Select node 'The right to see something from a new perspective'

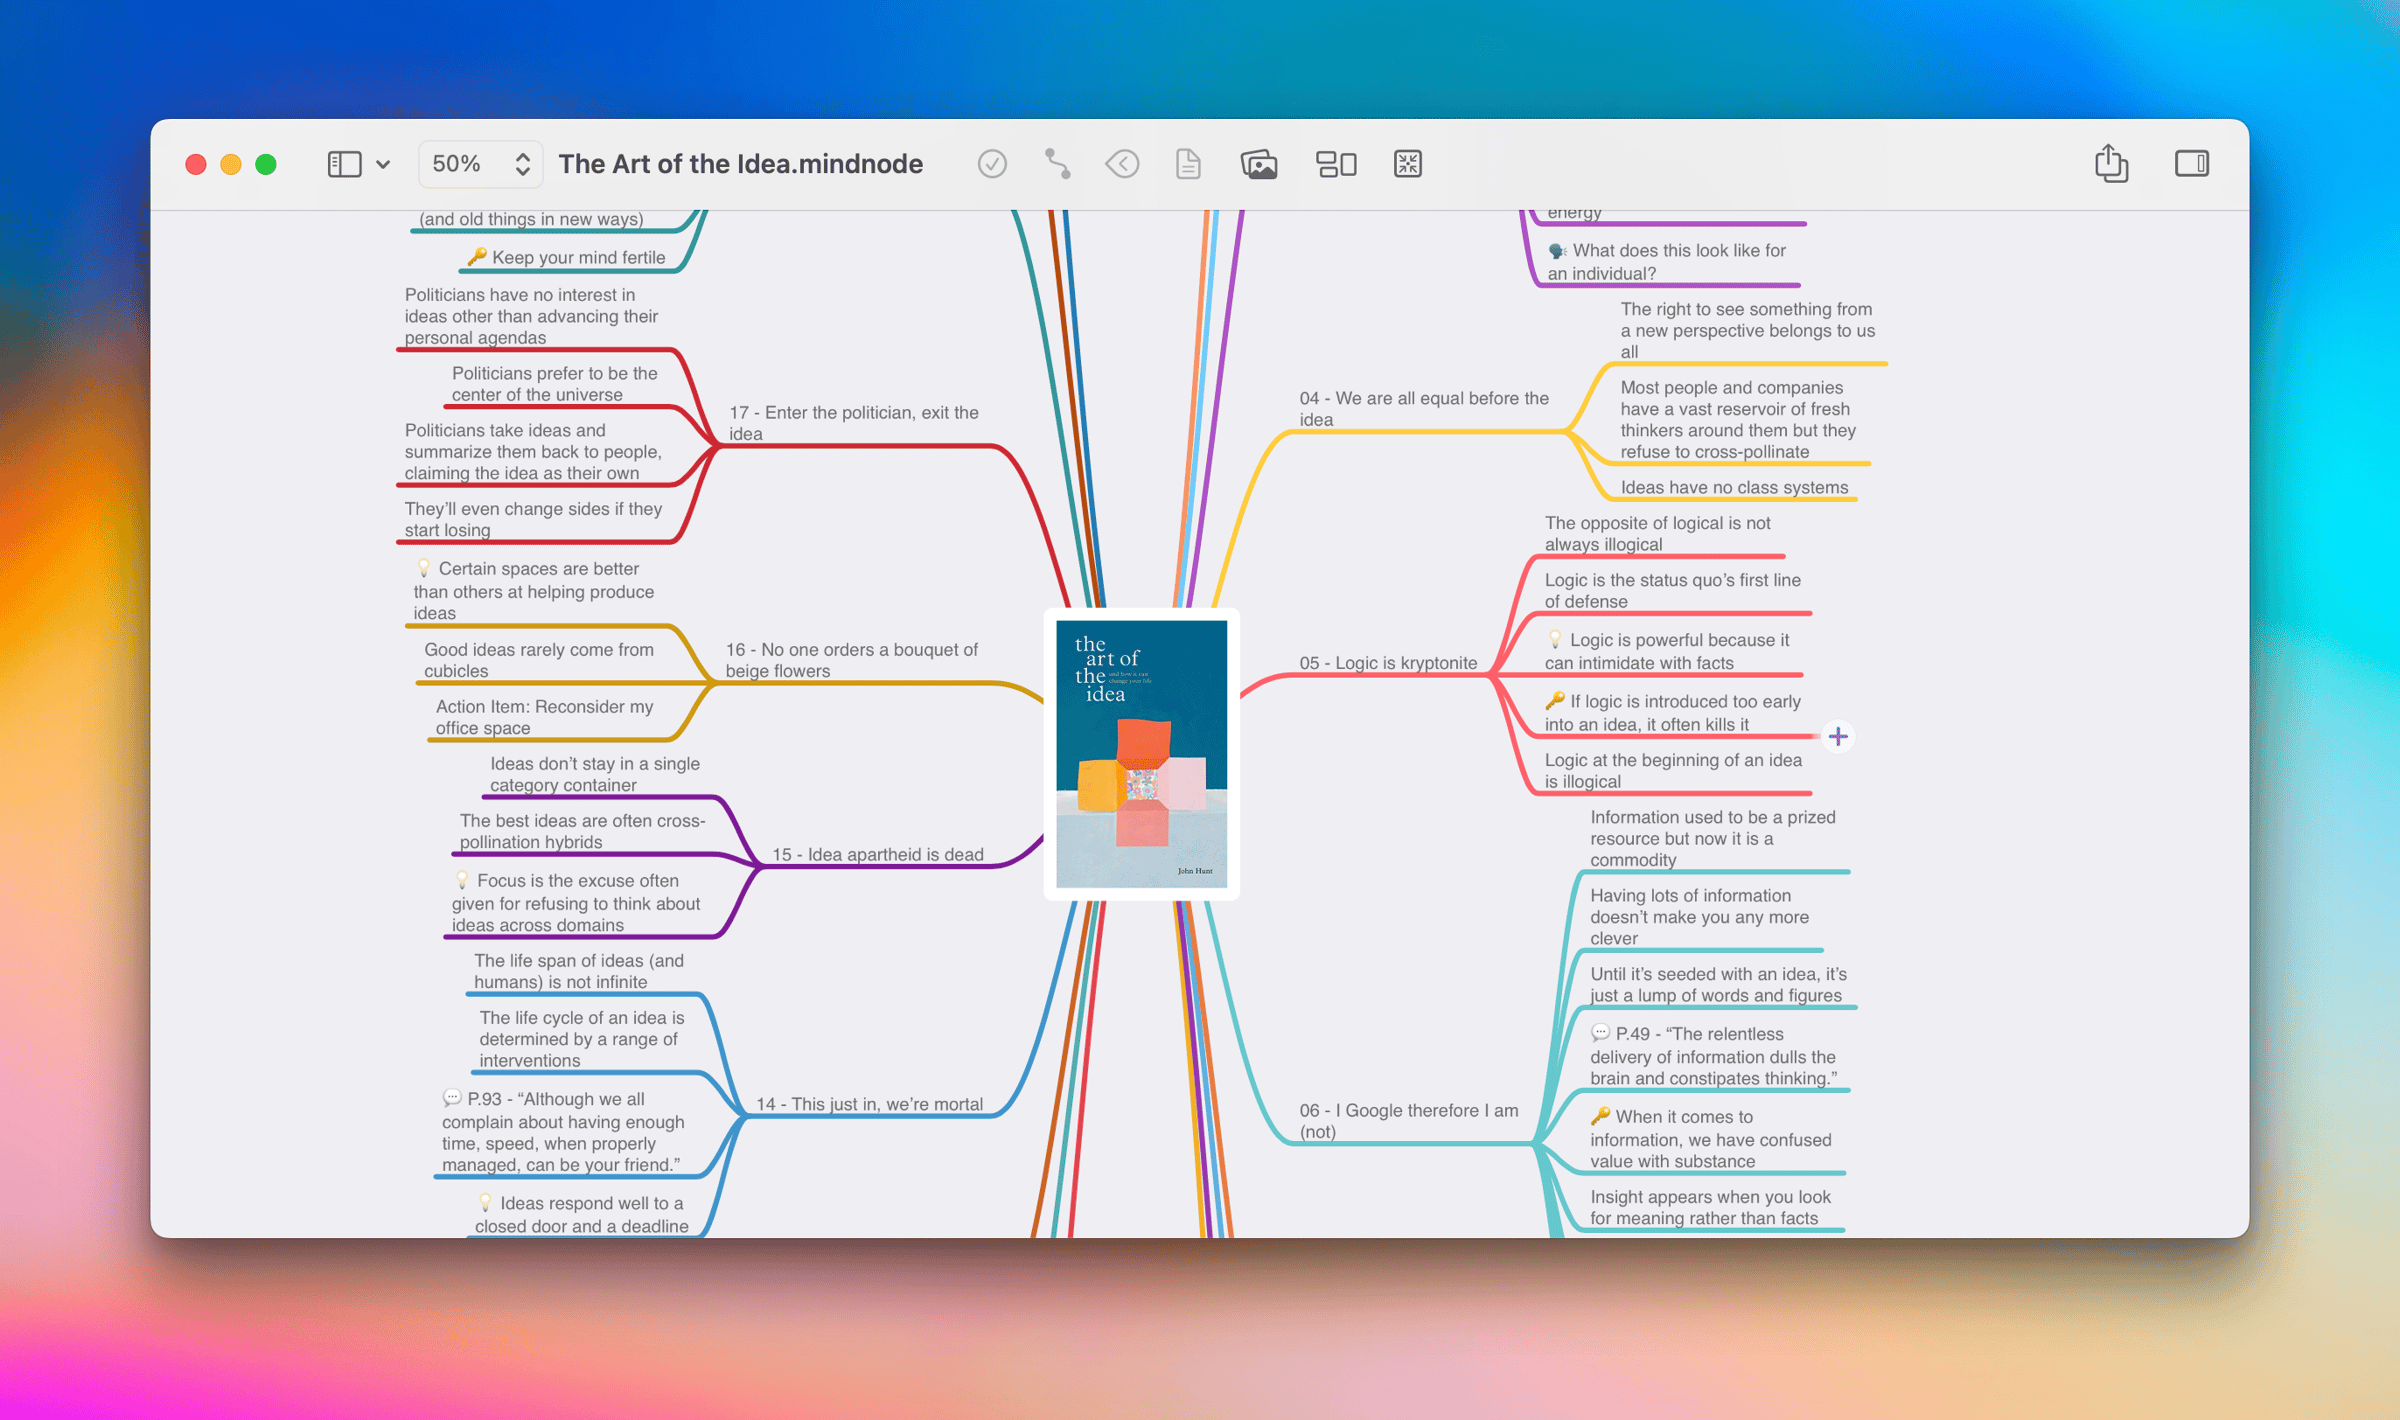[x=1747, y=330]
